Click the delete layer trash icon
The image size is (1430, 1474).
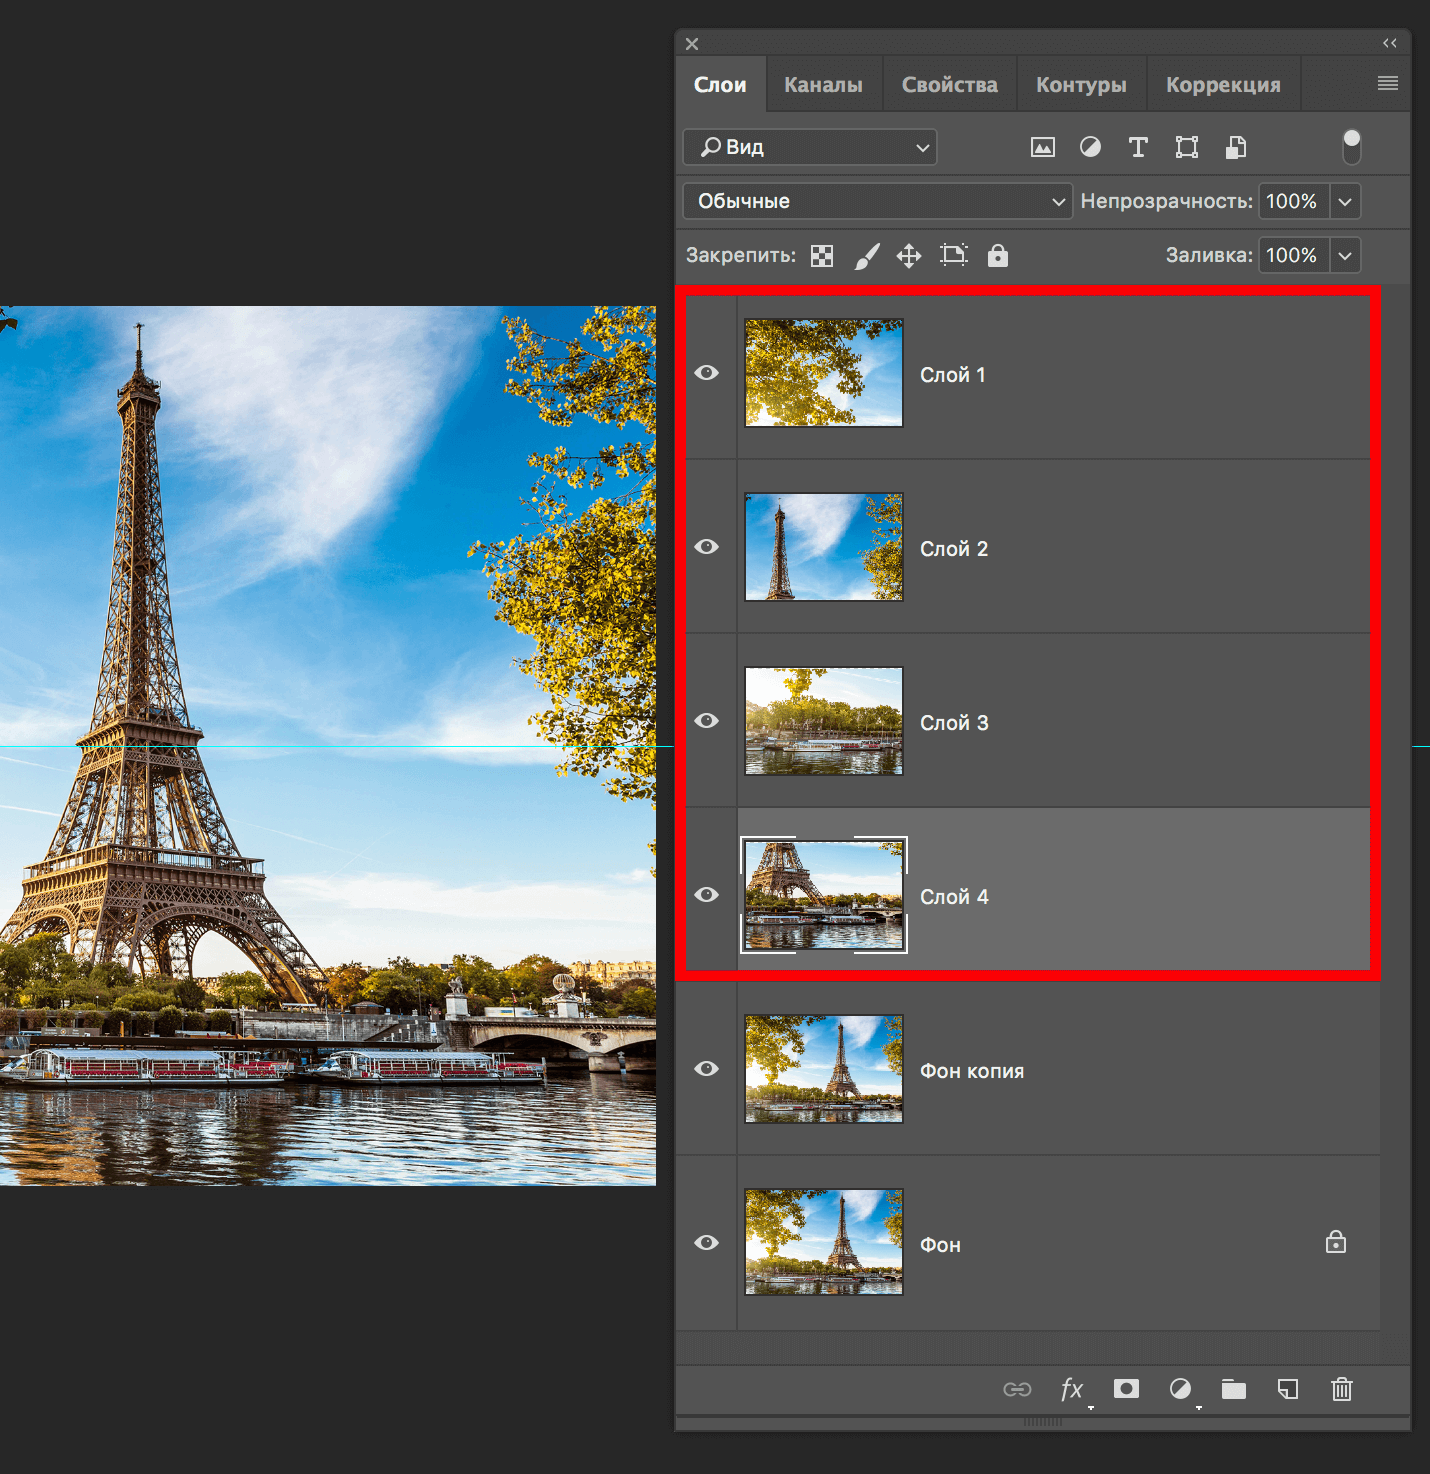(x=1341, y=1389)
